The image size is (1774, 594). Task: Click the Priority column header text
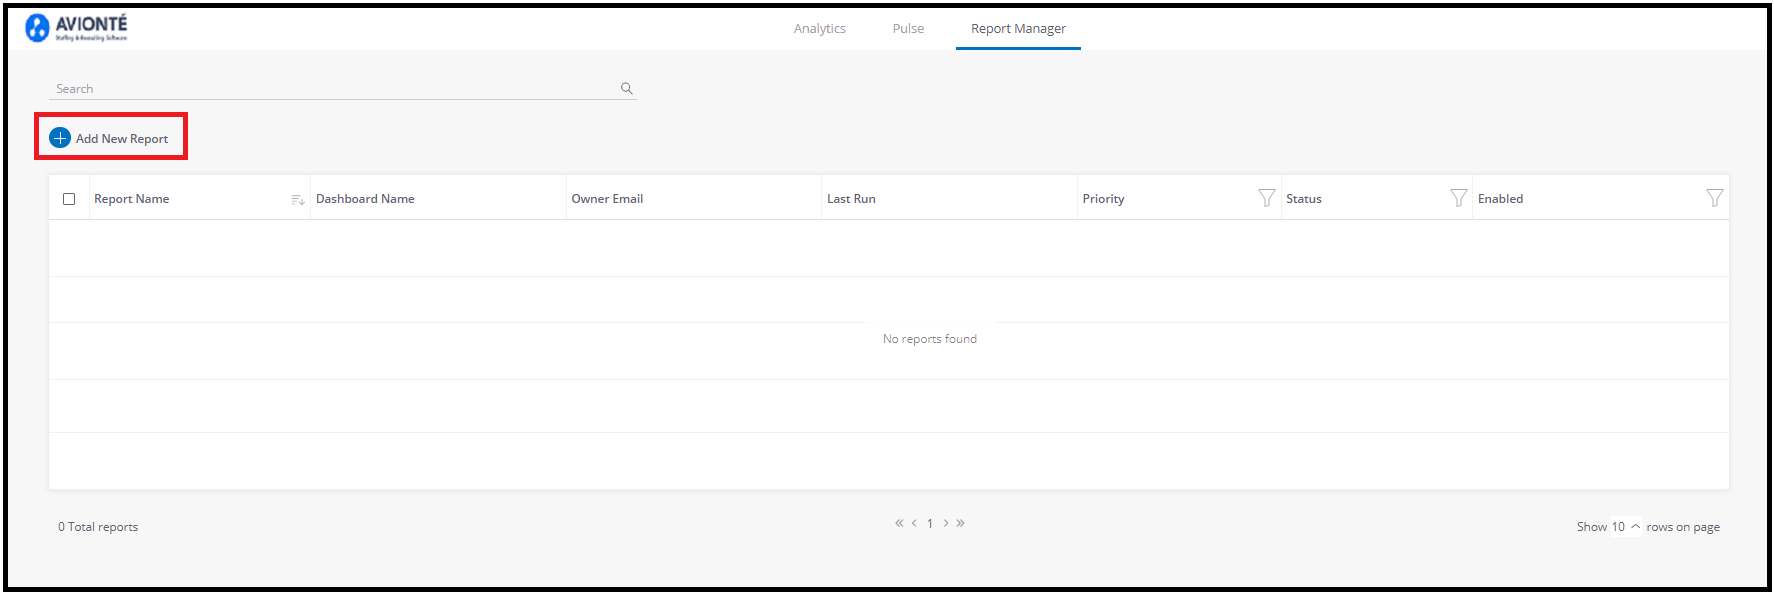[1103, 199]
